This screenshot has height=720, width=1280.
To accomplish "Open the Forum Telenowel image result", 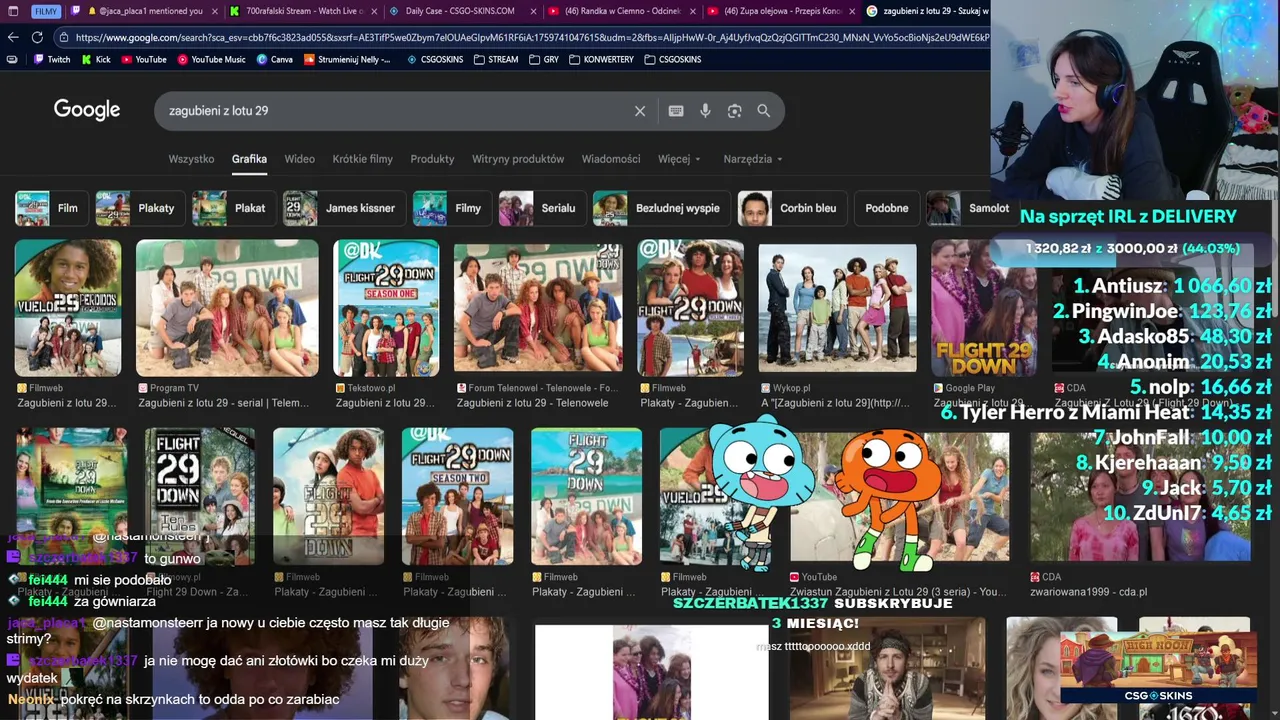I will point(538,308).
